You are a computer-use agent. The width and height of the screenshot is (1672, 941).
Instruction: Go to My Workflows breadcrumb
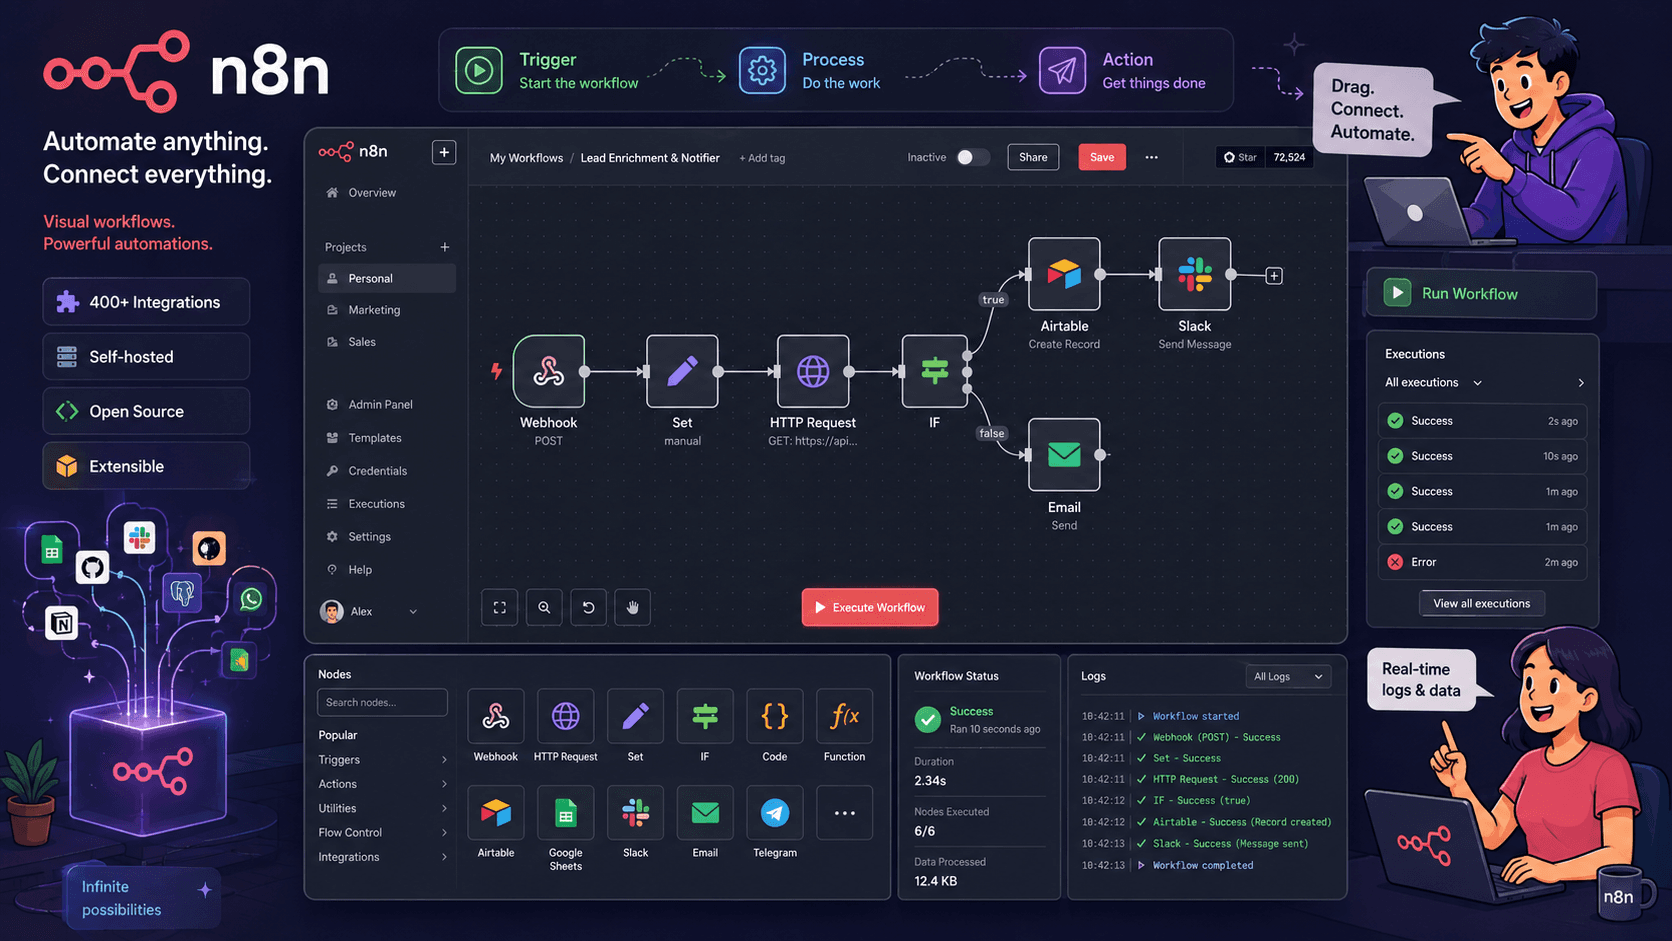pyautogui.click(x=526, y=158)
